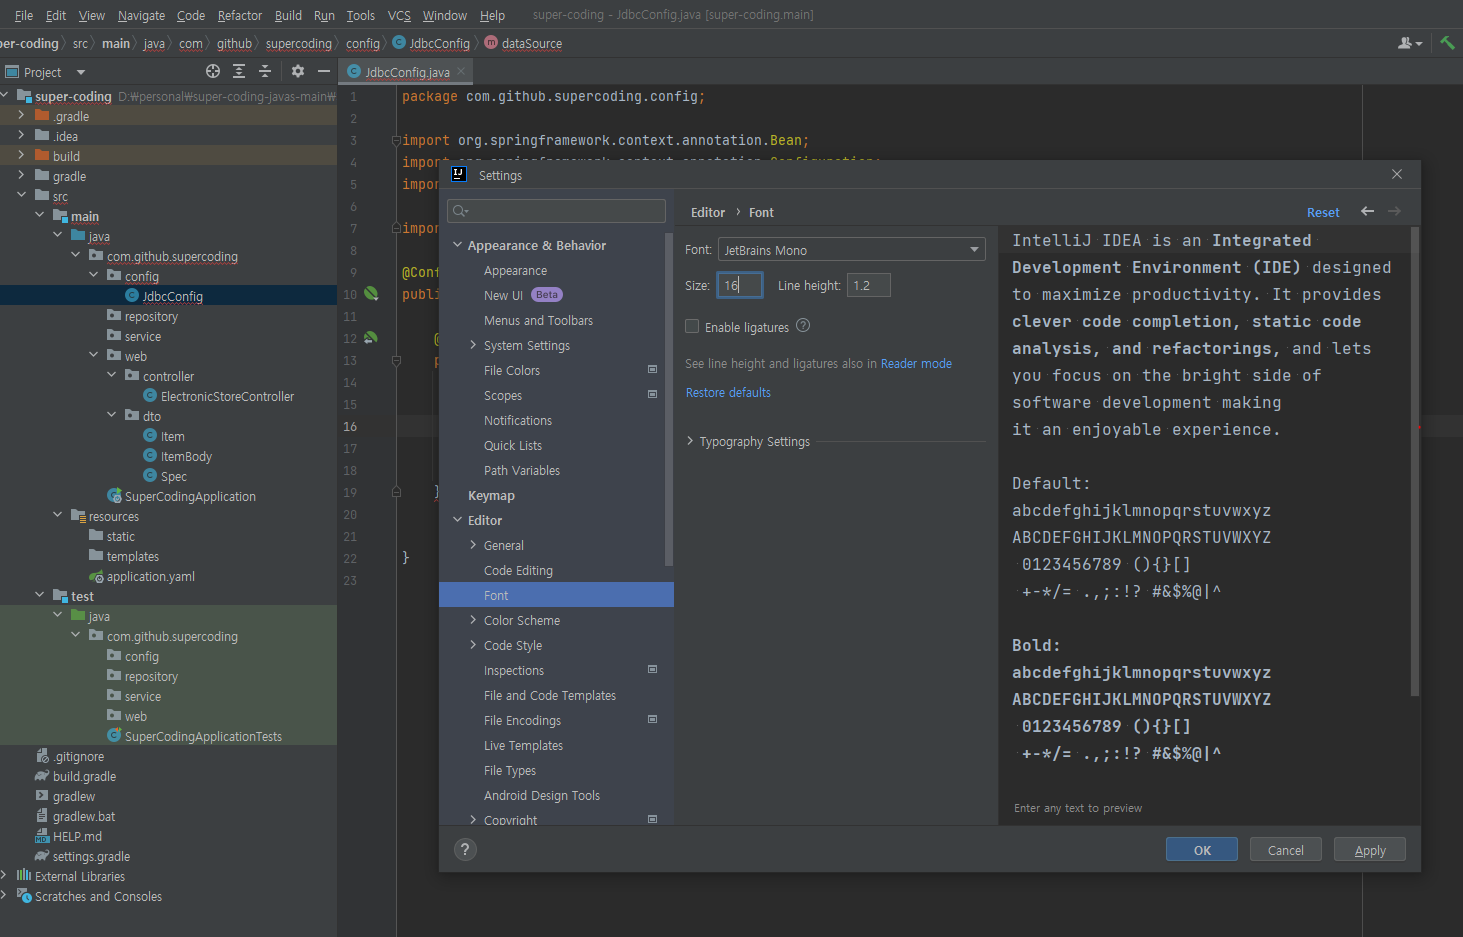Open the Help menu
The image size is (1463, 937).
tap(492, 15)
